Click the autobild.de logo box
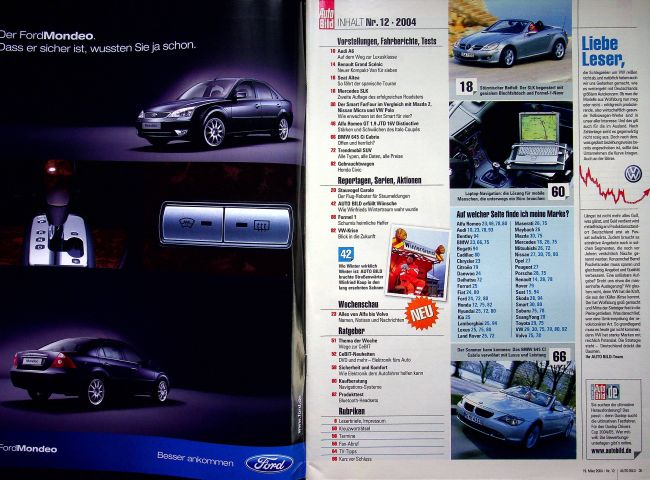 coord(605,390)
